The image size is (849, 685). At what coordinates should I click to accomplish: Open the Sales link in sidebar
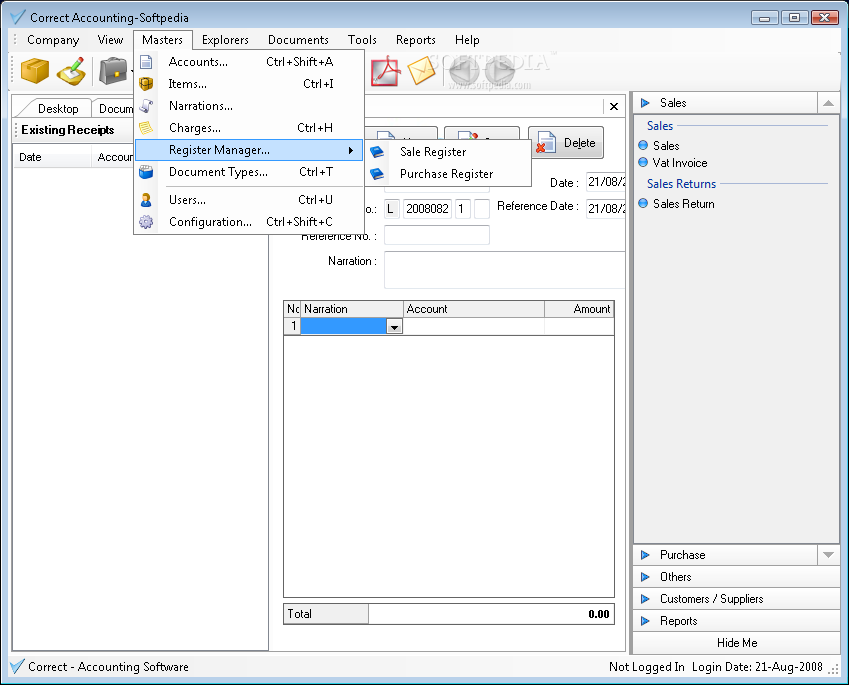(x=666, y=146)
